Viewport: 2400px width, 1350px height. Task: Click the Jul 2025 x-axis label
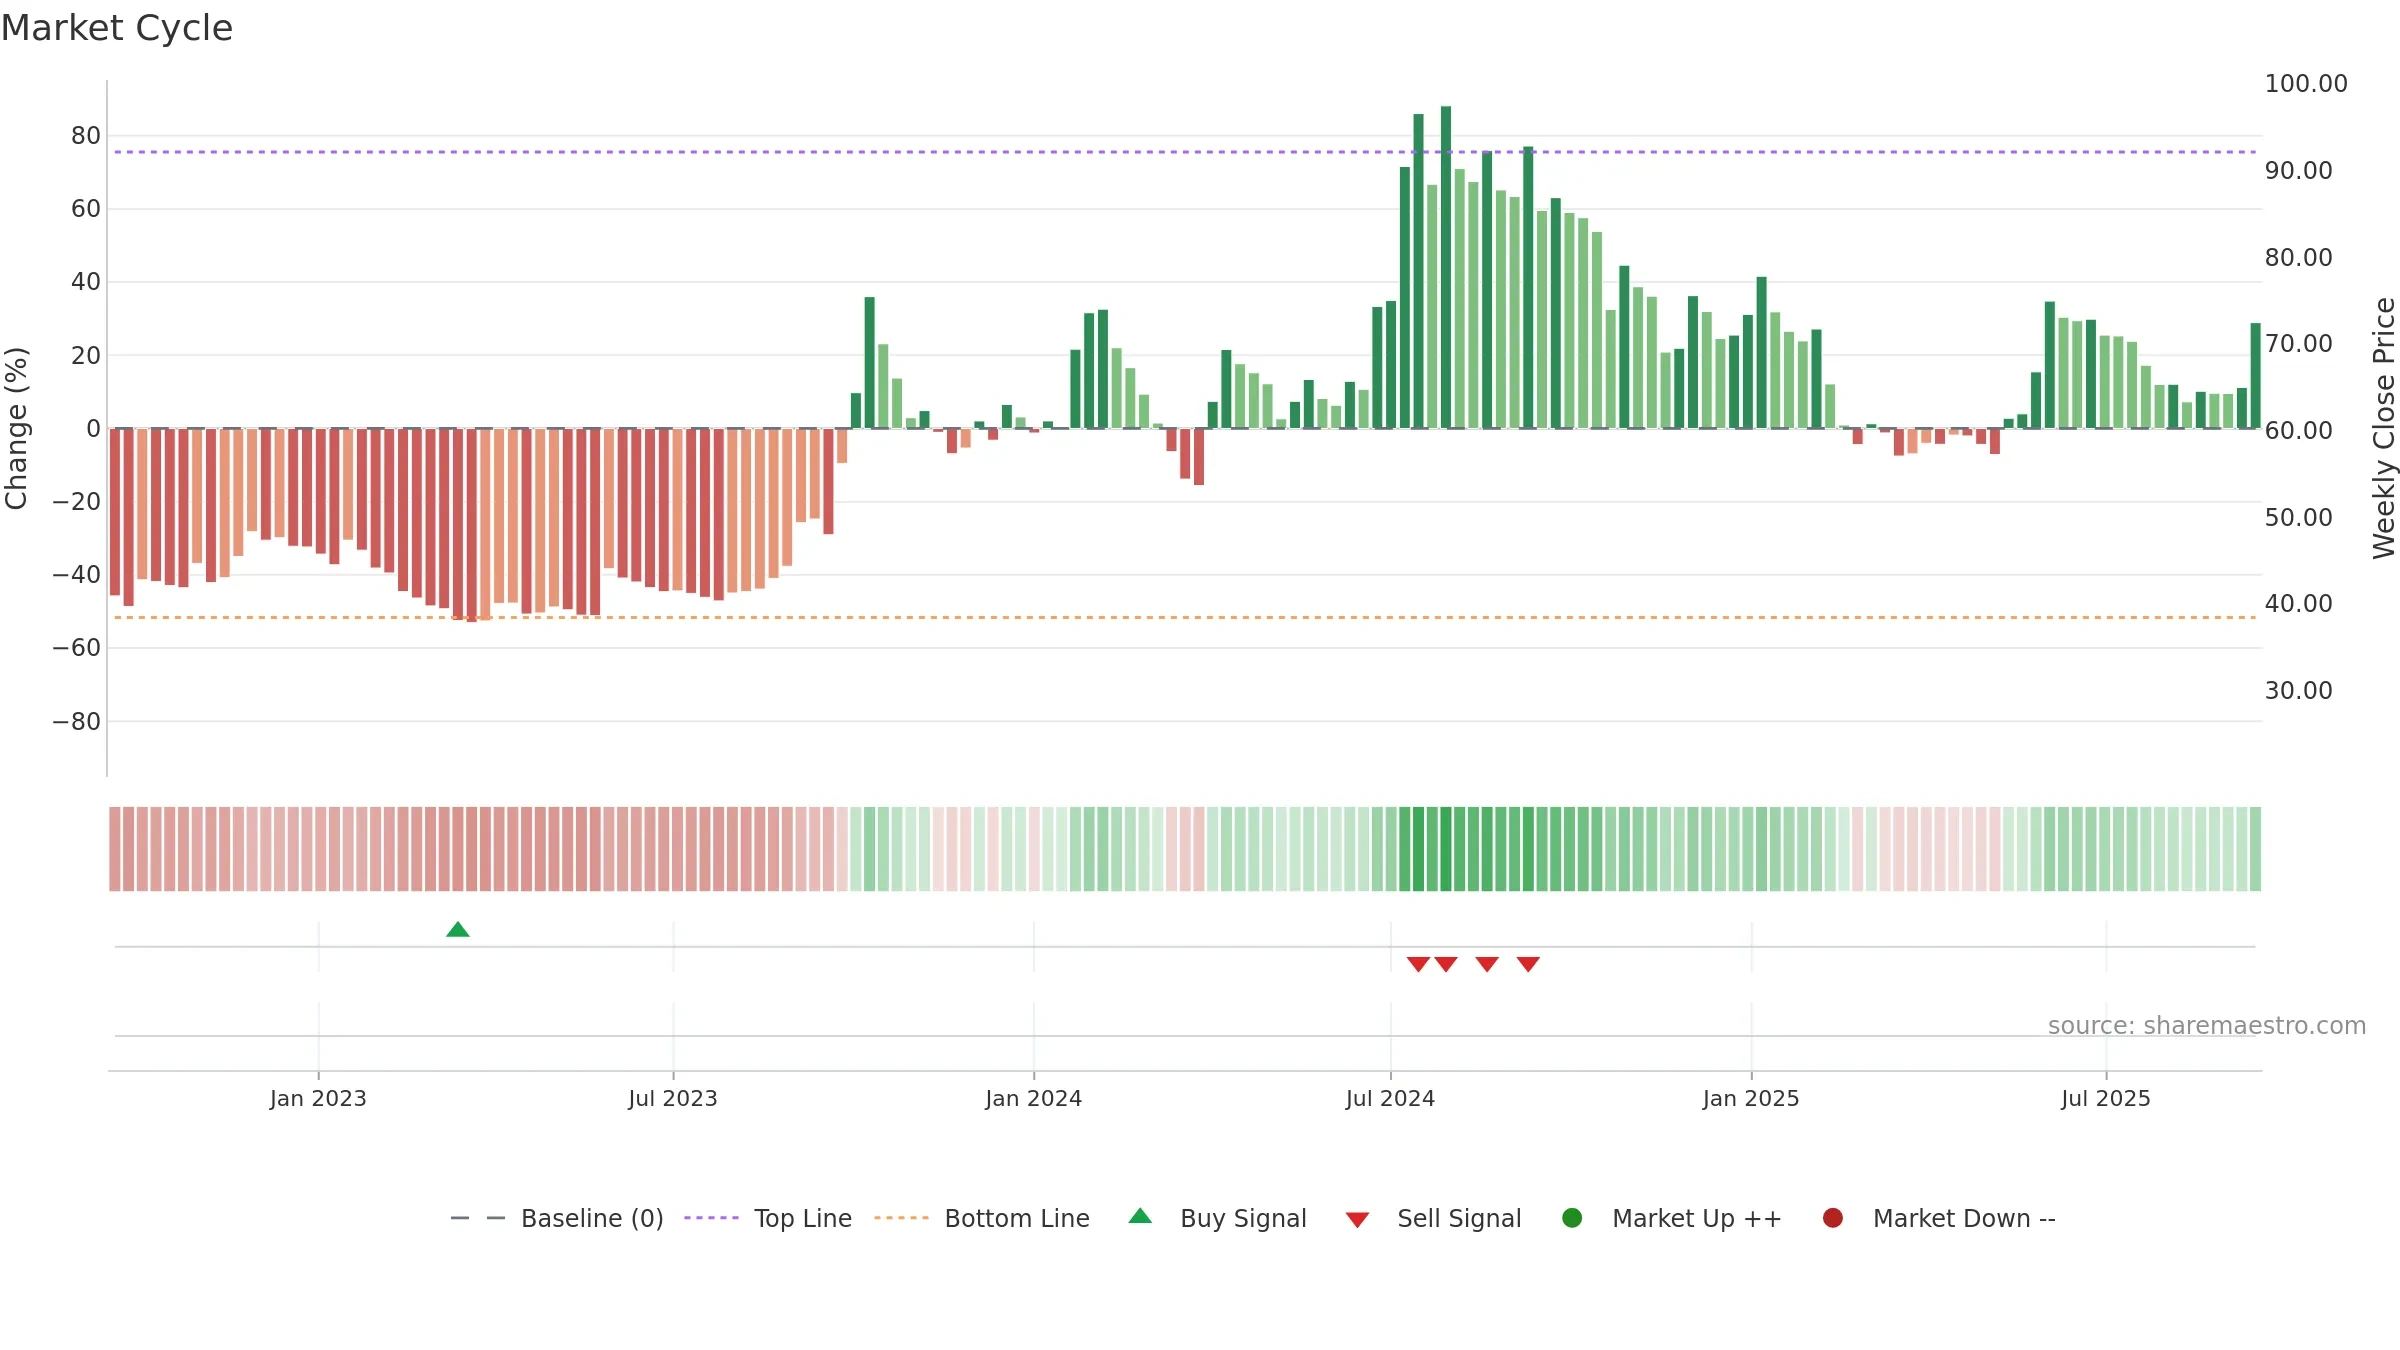(2106, 1099)
